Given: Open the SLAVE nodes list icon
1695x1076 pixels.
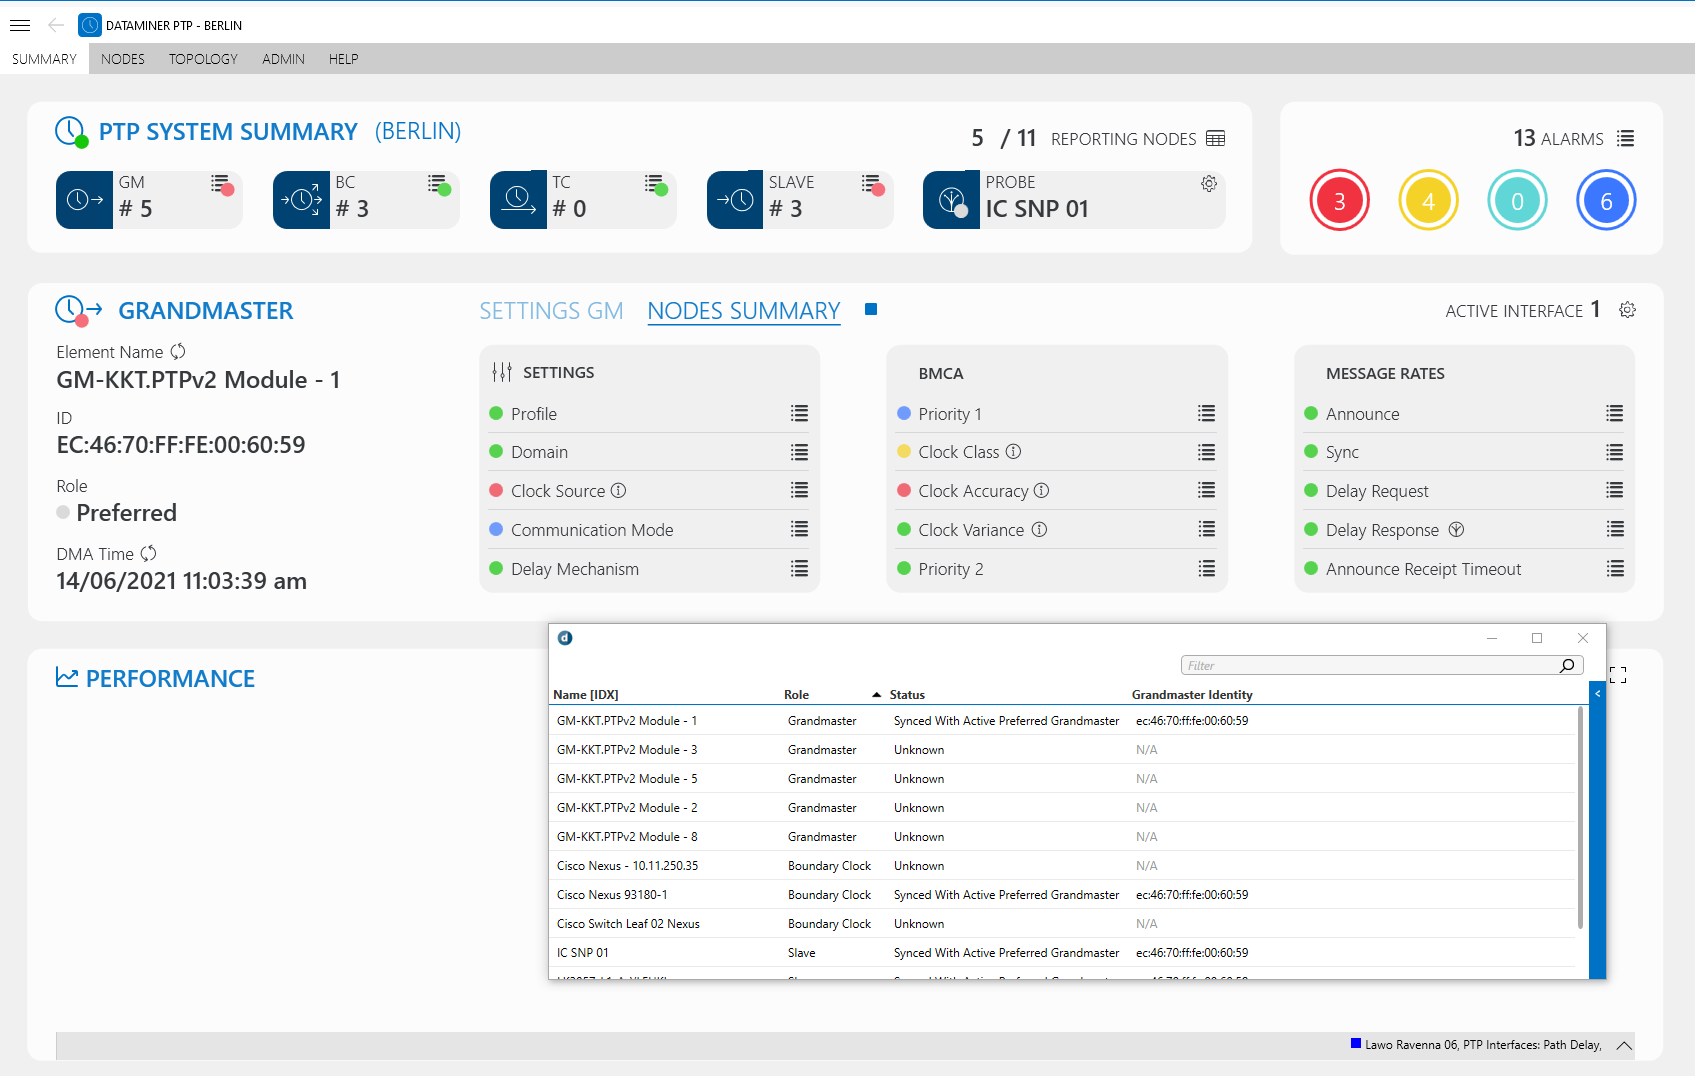Looking at the screenshot, I should coord(869,182).
